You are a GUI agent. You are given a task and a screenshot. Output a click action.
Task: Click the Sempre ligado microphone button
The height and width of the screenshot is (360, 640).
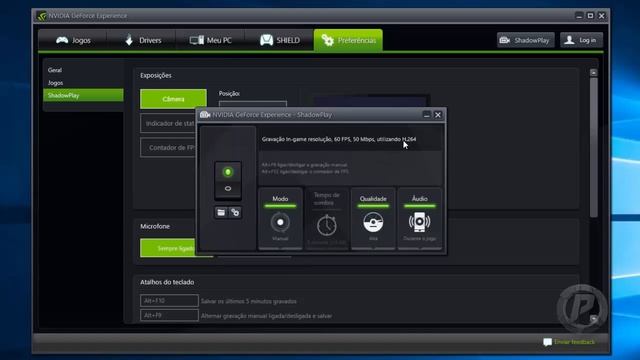coord(168,248)
